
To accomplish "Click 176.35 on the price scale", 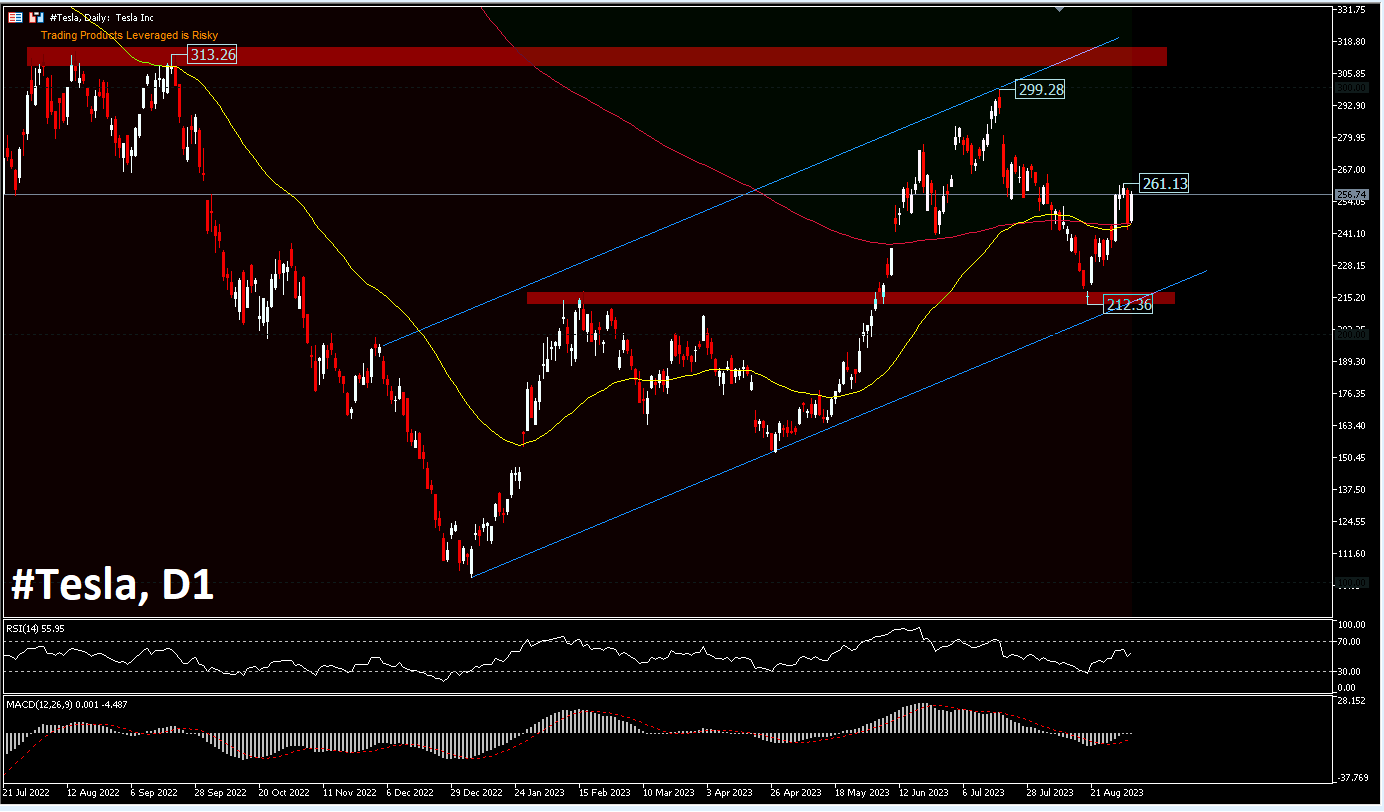I will (x=1353, y=394).
